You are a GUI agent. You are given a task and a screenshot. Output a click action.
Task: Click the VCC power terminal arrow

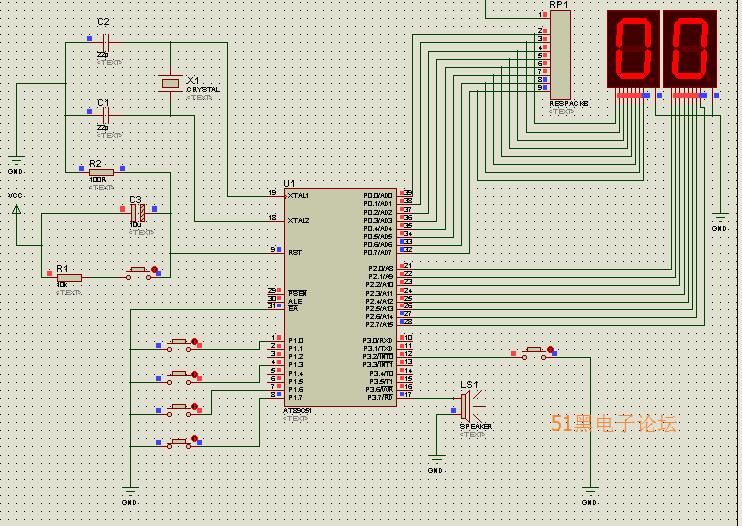tap(17, 209)
